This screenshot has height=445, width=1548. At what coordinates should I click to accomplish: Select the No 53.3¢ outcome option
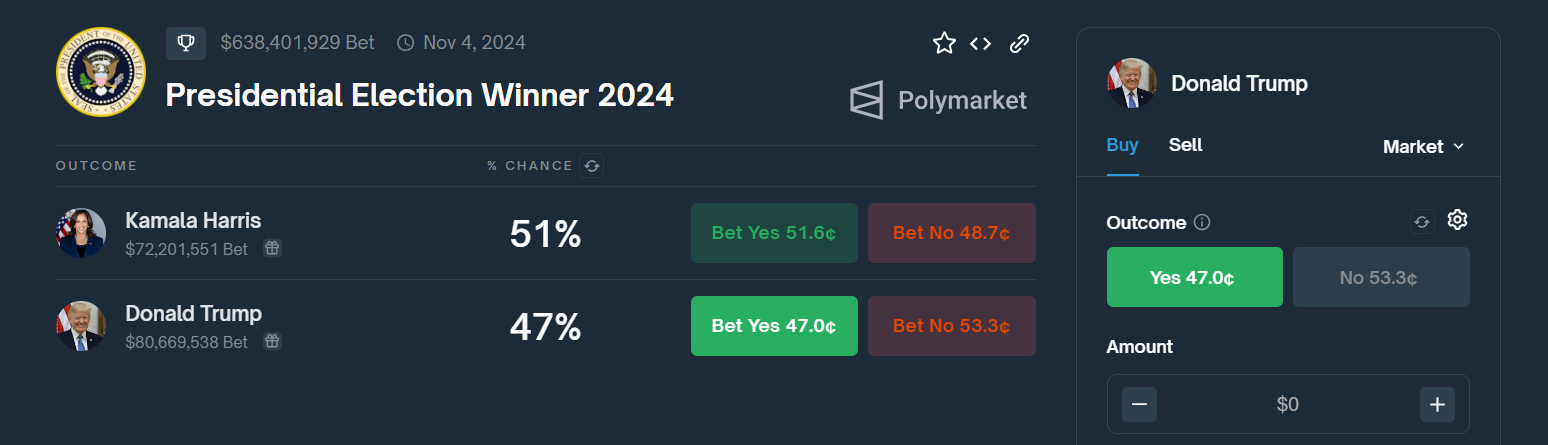pyautogui.click(x=1381, y=277)
